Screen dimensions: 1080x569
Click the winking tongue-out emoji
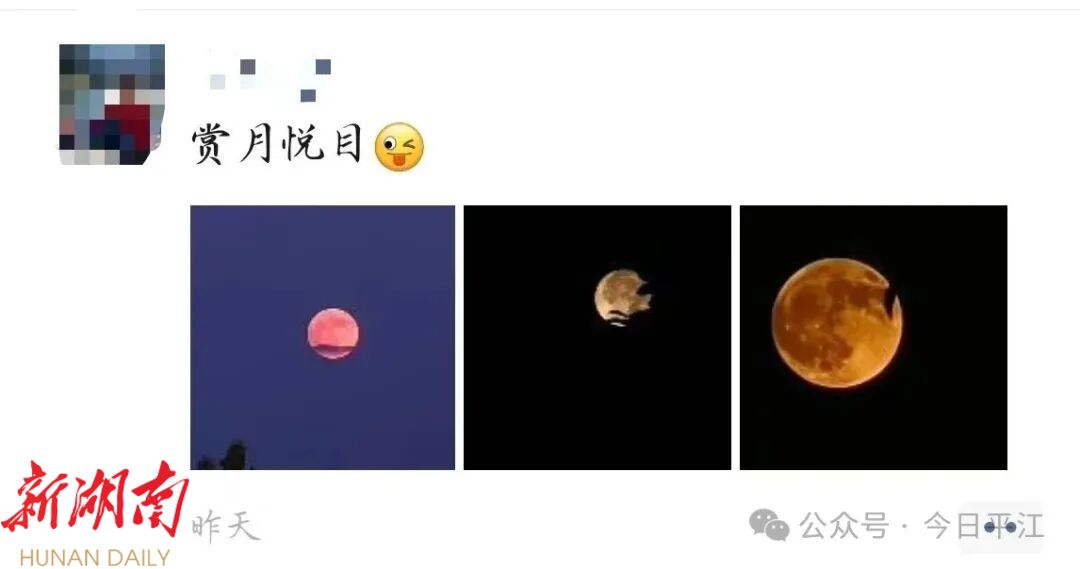pos(399,147)
